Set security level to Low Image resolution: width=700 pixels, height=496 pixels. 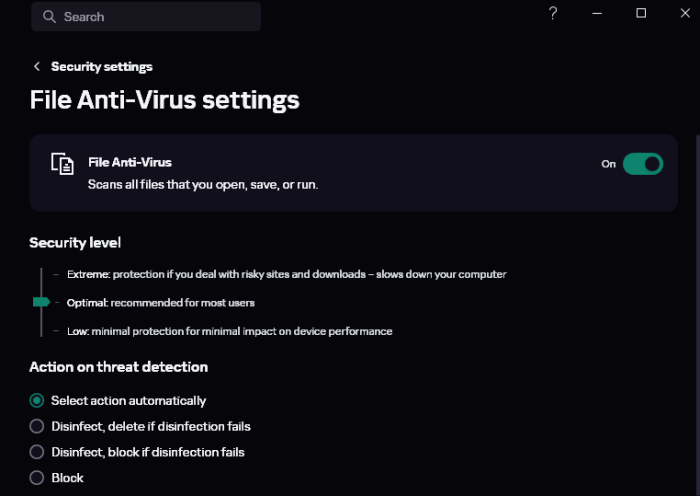[79, 331]
